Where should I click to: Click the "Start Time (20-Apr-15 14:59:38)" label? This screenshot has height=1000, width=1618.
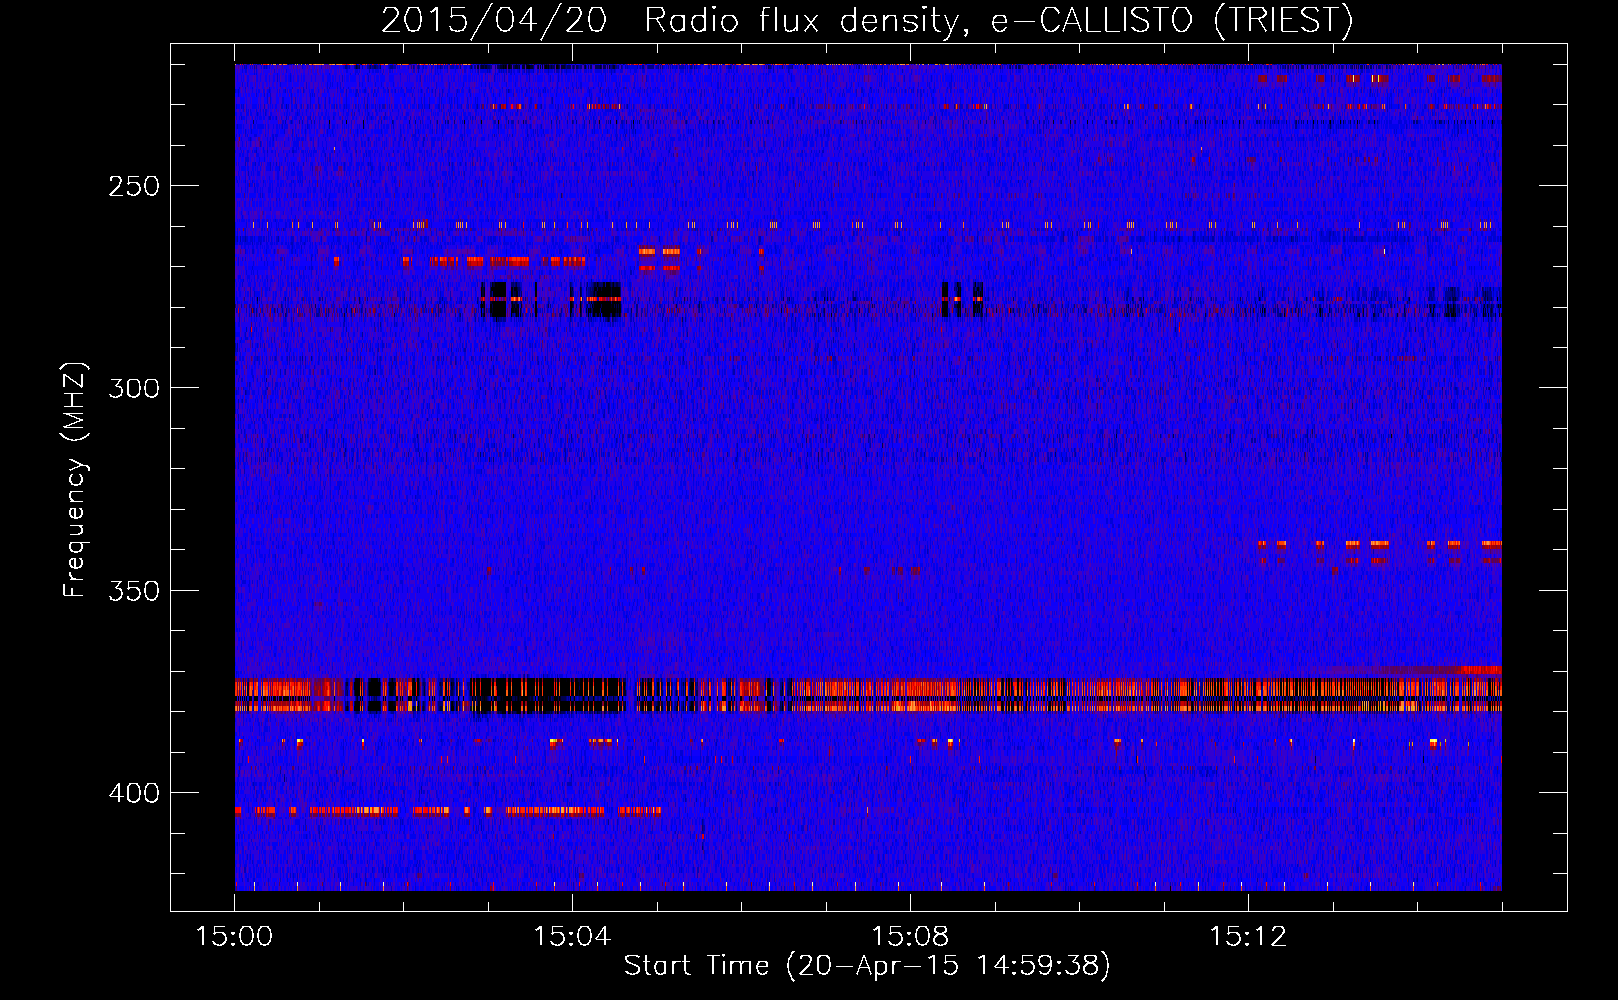click(867, 966)
